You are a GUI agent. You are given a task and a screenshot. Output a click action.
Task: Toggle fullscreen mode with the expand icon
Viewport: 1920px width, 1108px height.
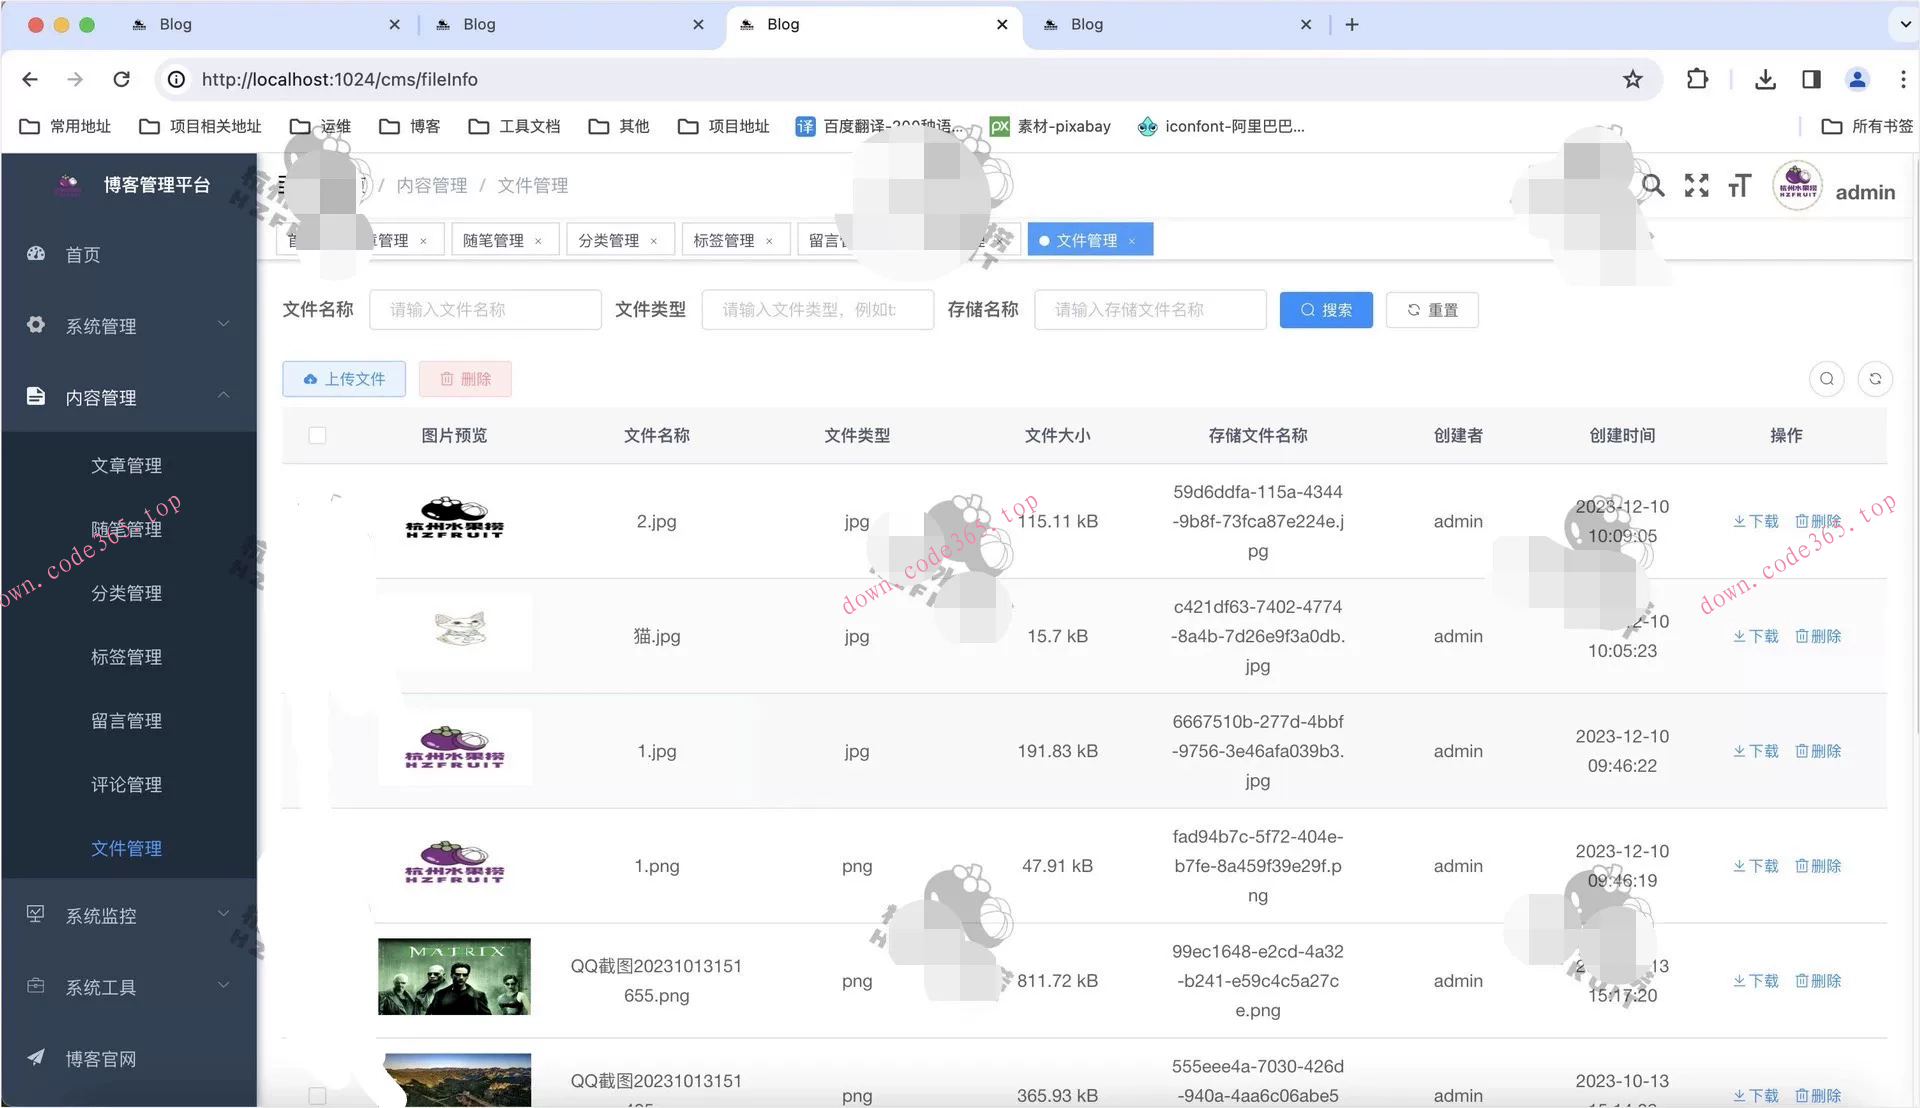click(1696, 185)
